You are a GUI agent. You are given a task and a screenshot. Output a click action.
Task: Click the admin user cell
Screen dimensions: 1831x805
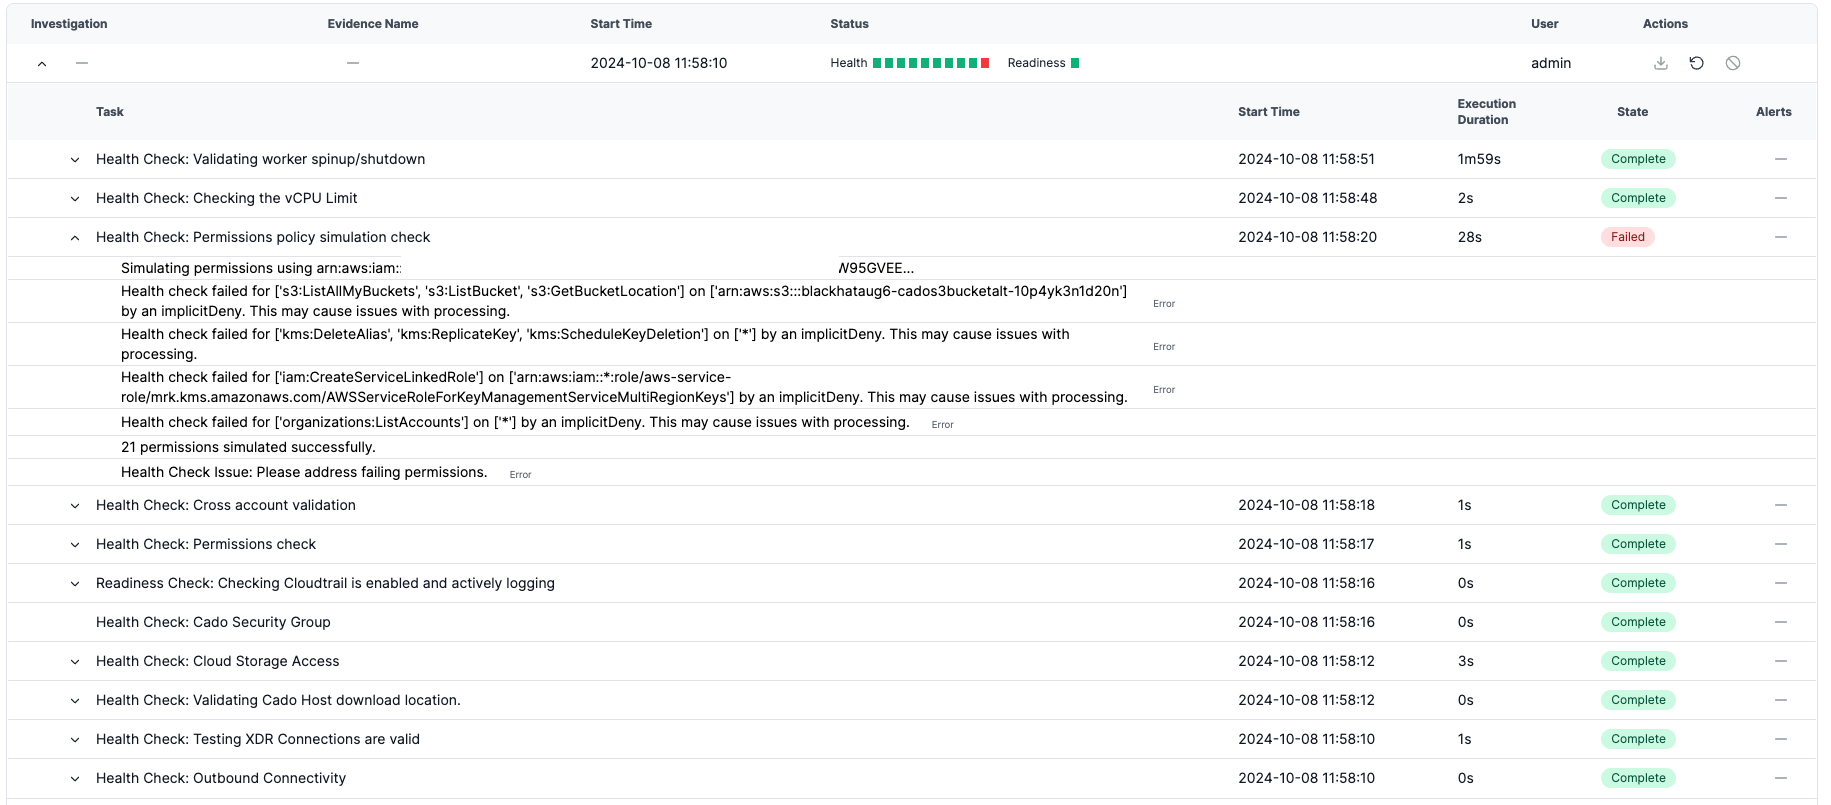(1551, 63)
